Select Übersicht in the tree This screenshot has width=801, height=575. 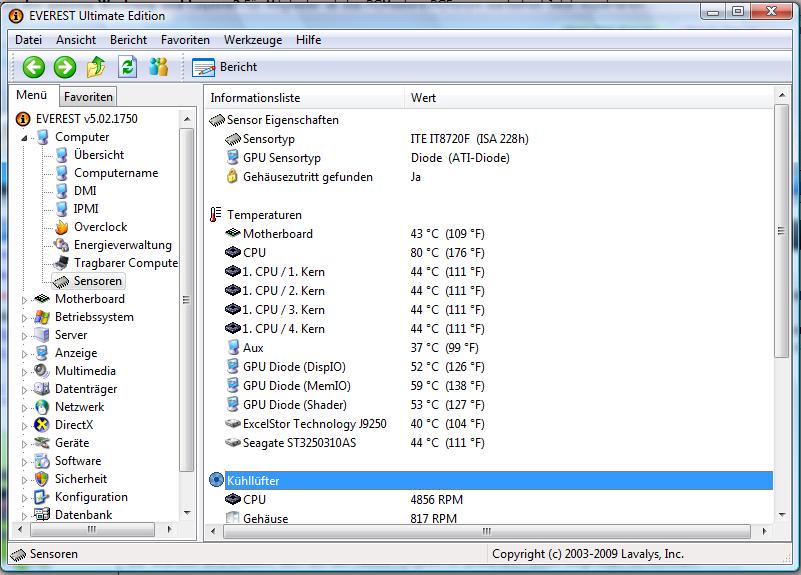pos(99,155)
